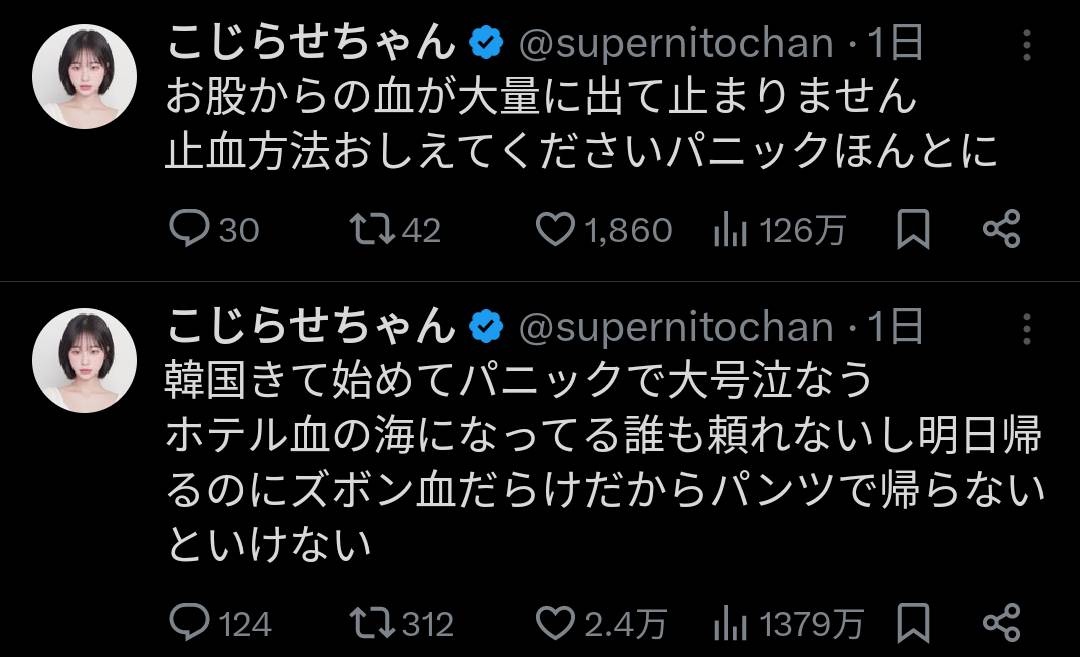Reply to the first tweet with 30 replies

tap(187, 230)
